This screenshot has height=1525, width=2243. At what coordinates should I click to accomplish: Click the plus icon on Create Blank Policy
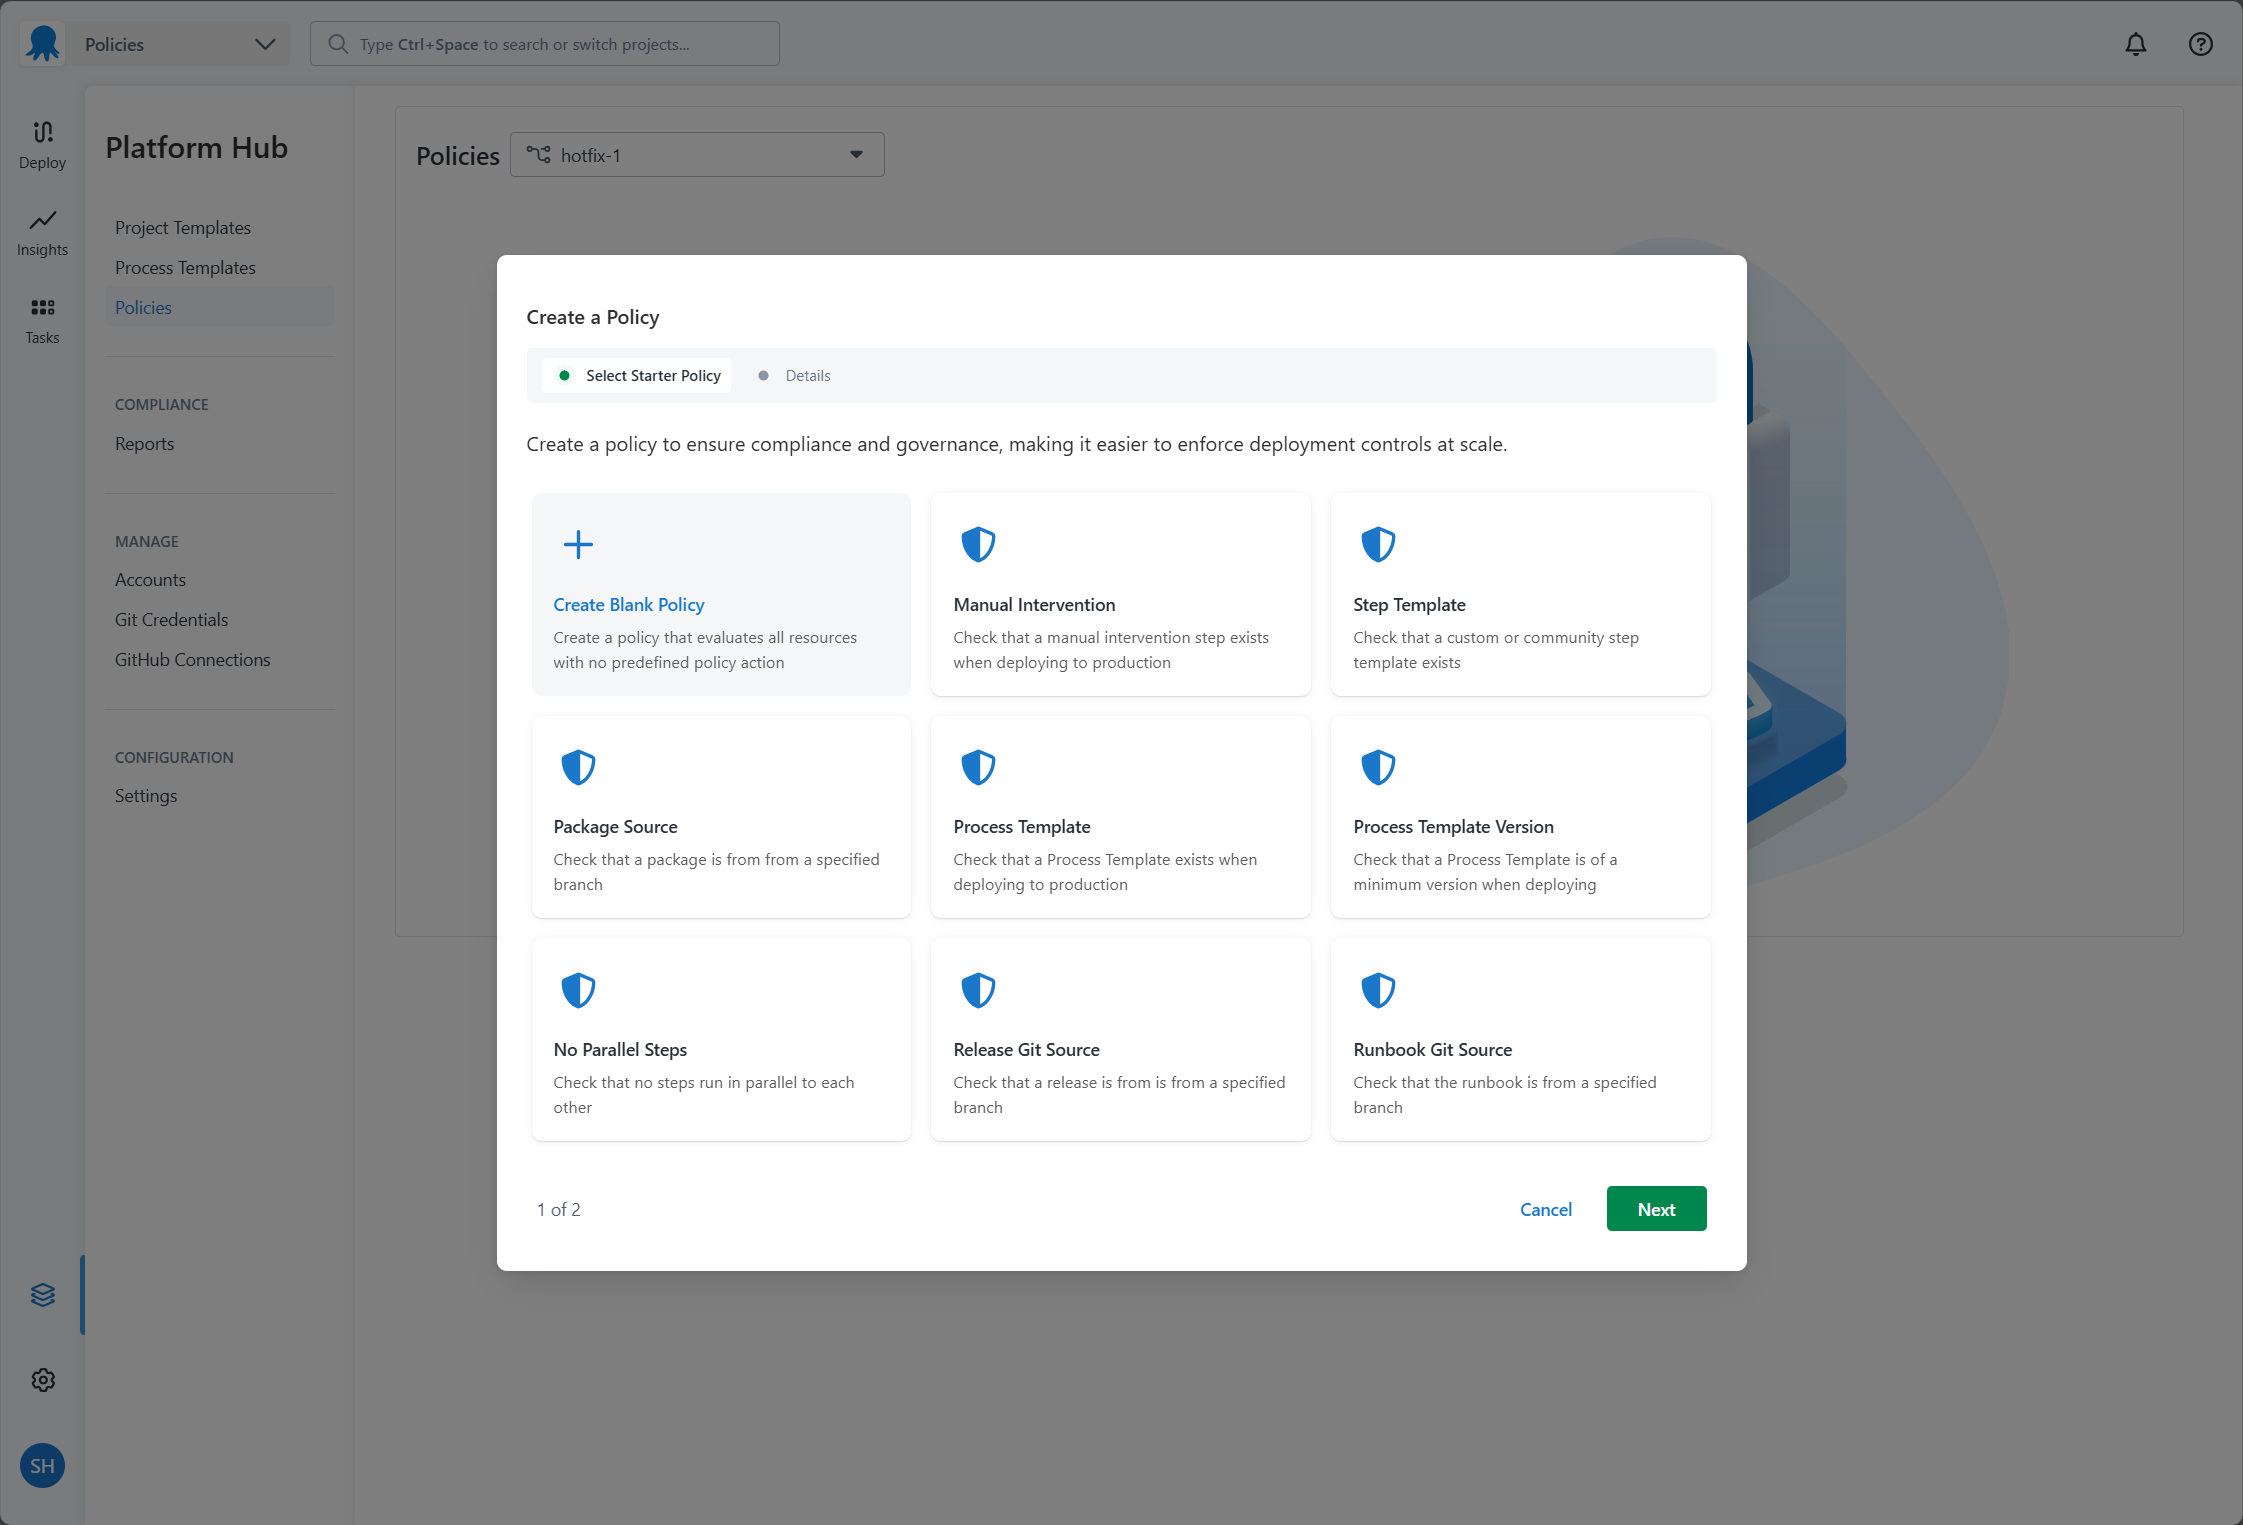point(577,544)
